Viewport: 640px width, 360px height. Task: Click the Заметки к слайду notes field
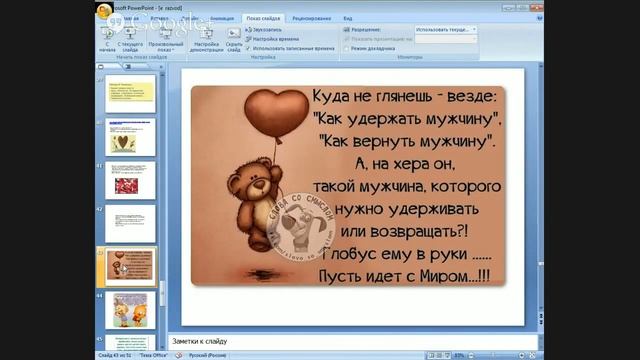[353, 341]
